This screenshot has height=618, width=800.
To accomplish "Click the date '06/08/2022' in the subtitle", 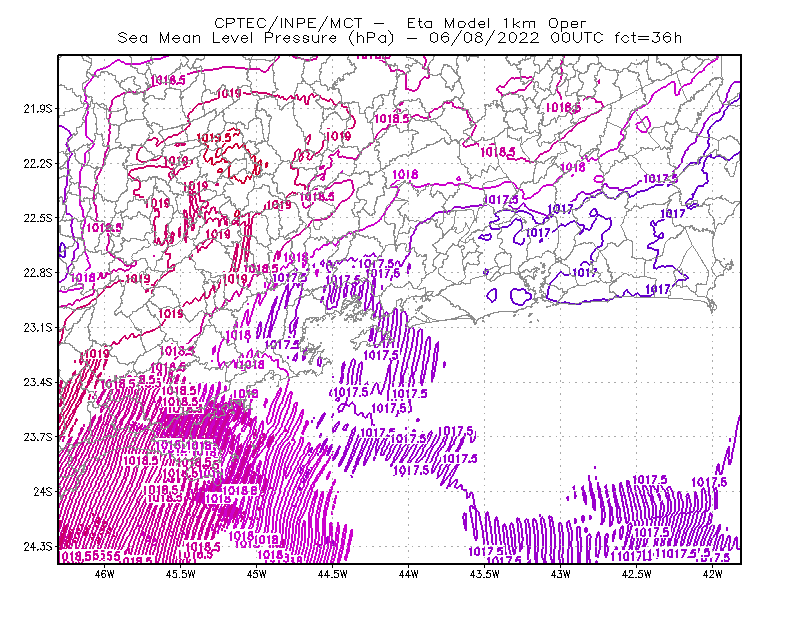I will 484,38.
